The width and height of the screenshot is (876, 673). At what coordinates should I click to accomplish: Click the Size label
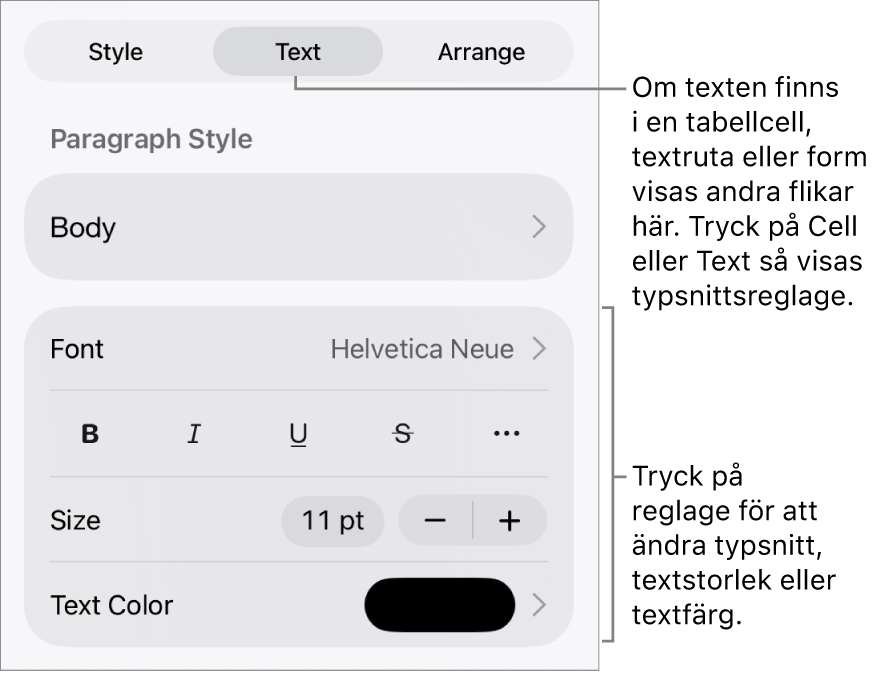[75, 521]
